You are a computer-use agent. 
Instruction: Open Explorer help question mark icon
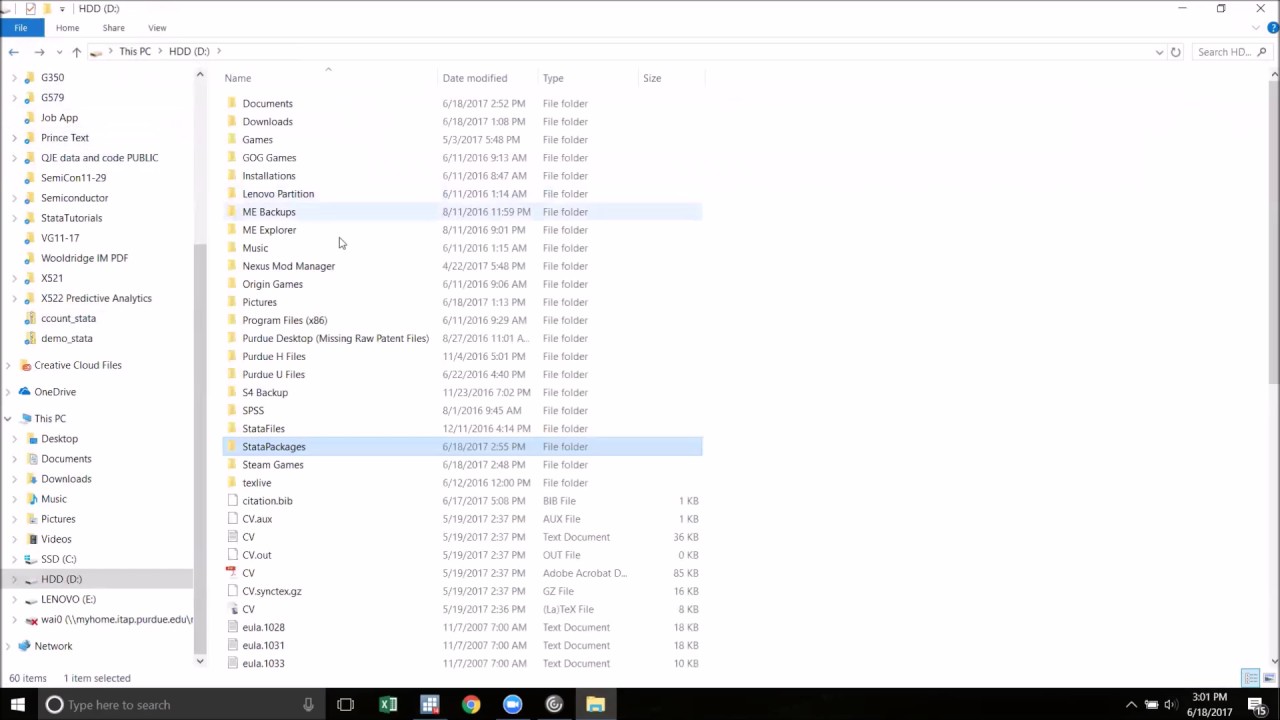coord(1273,28)
